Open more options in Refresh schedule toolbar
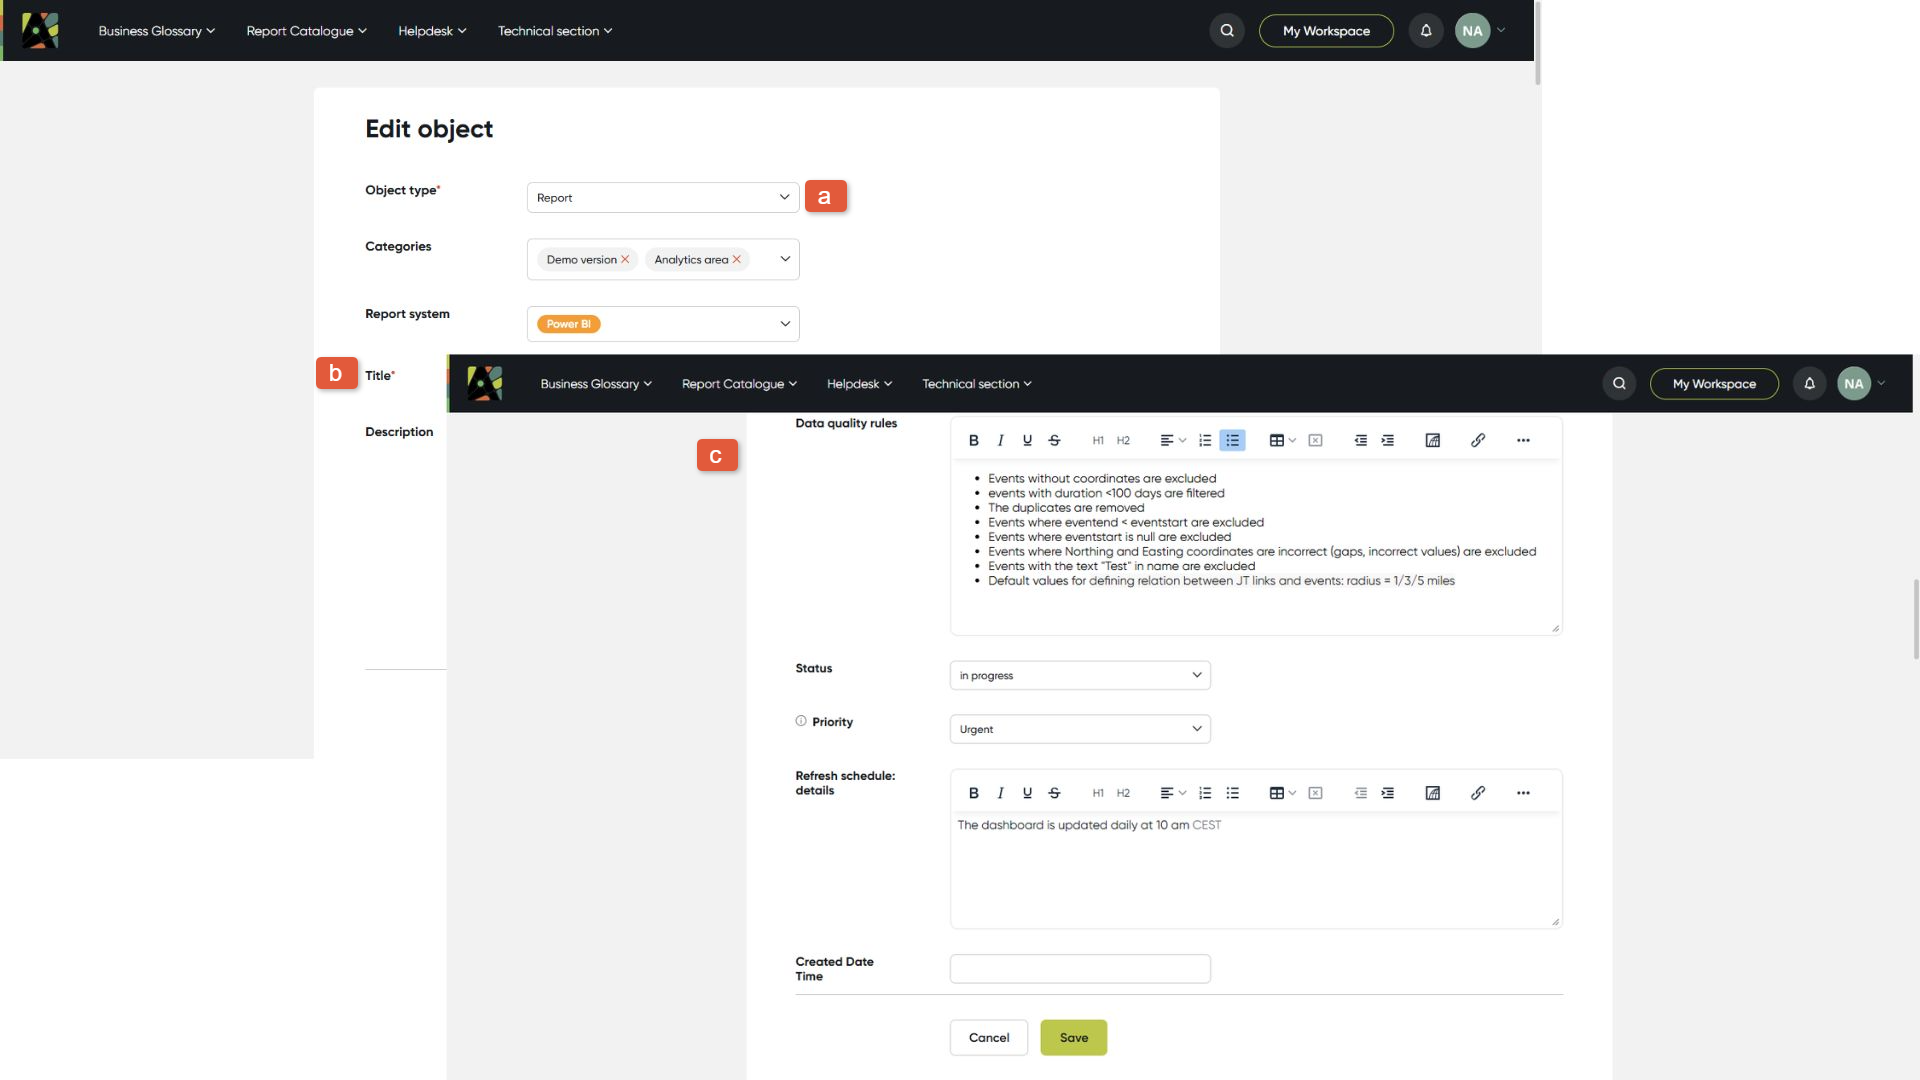This screenshot has height=1080, width=1920. [x=1523, y=793]
